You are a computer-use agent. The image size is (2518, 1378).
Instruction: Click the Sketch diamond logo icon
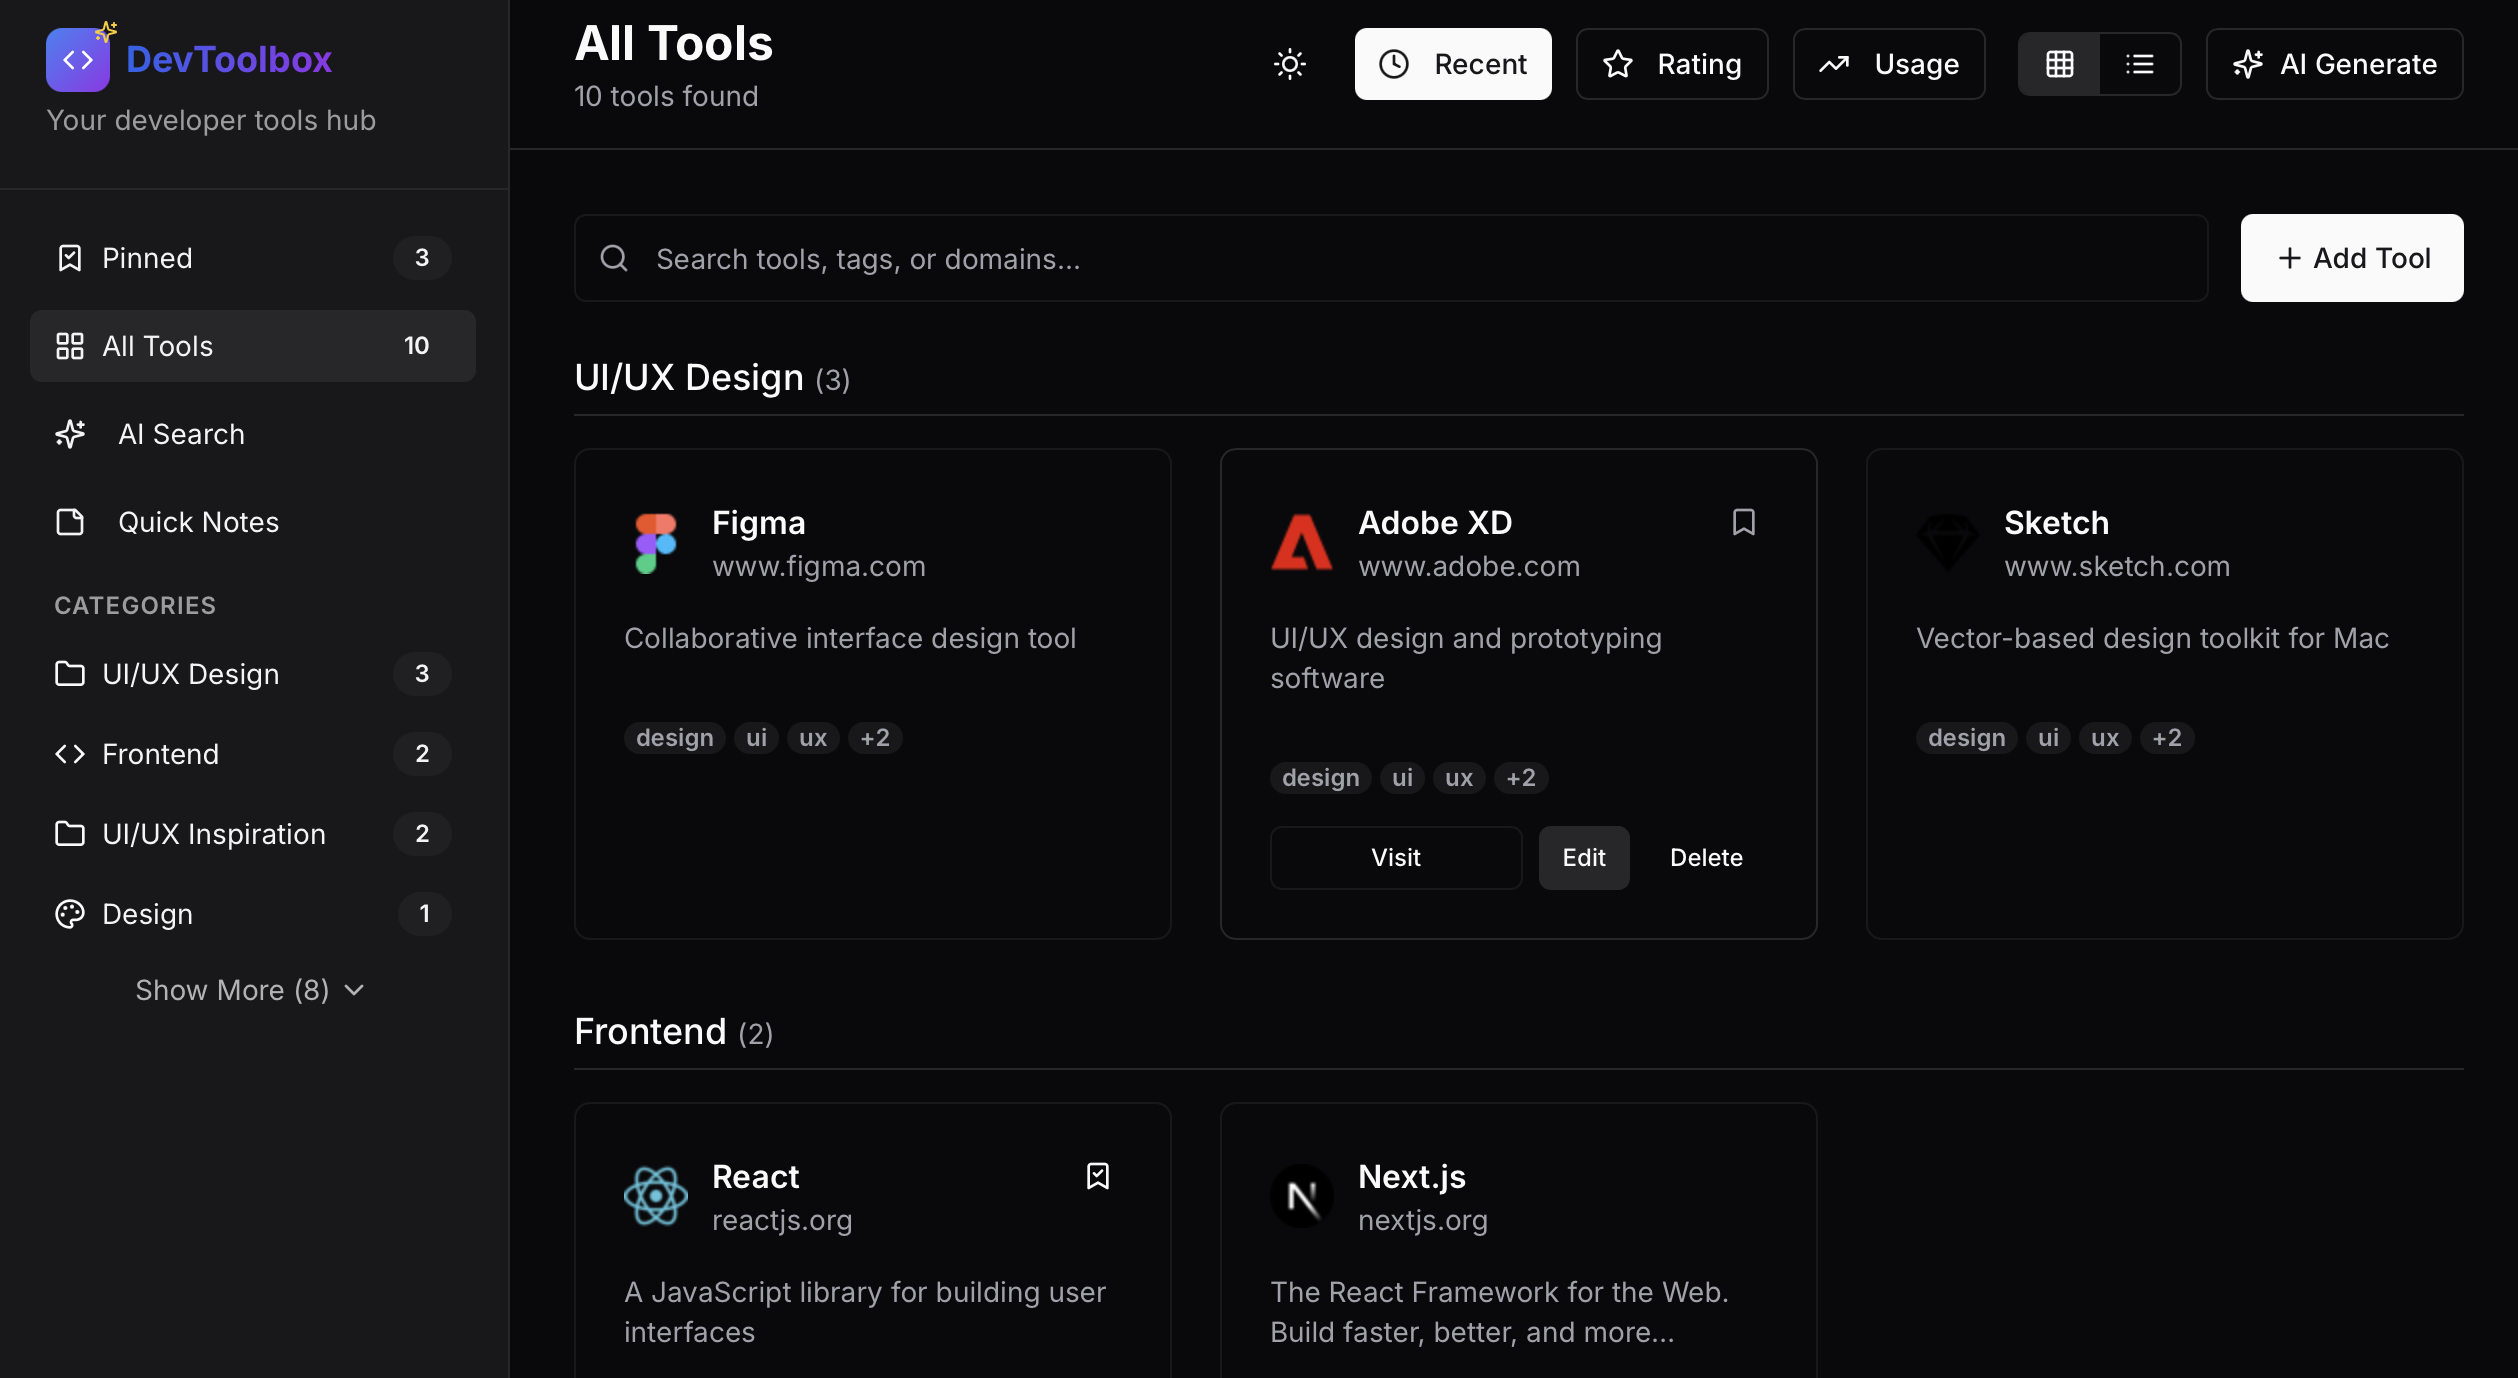(x=1948, y=542)
